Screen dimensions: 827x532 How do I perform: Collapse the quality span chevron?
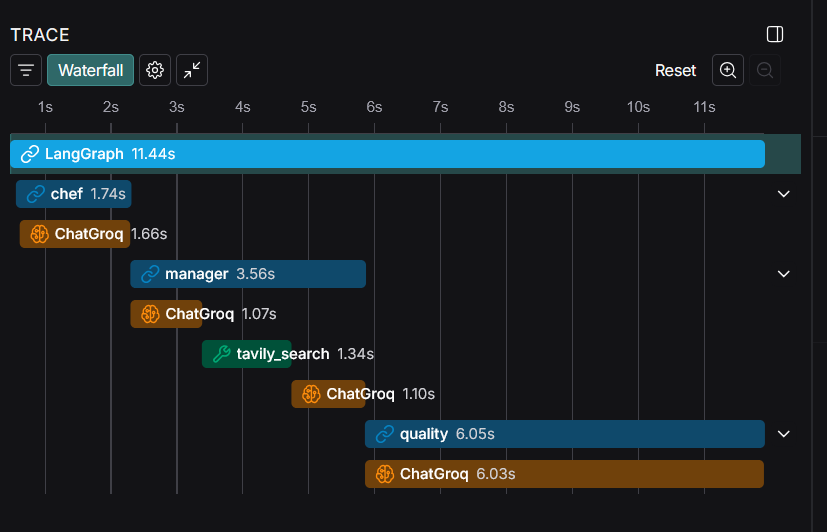(784, 434)
